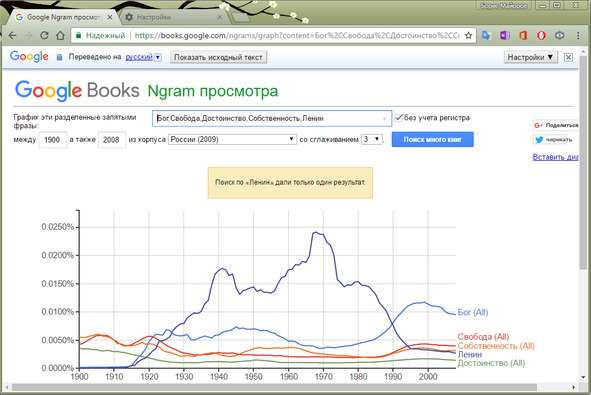Open the smoothing value 3 dropdown
The height and width of the screenshot is (395, 591).
point(372,139)
